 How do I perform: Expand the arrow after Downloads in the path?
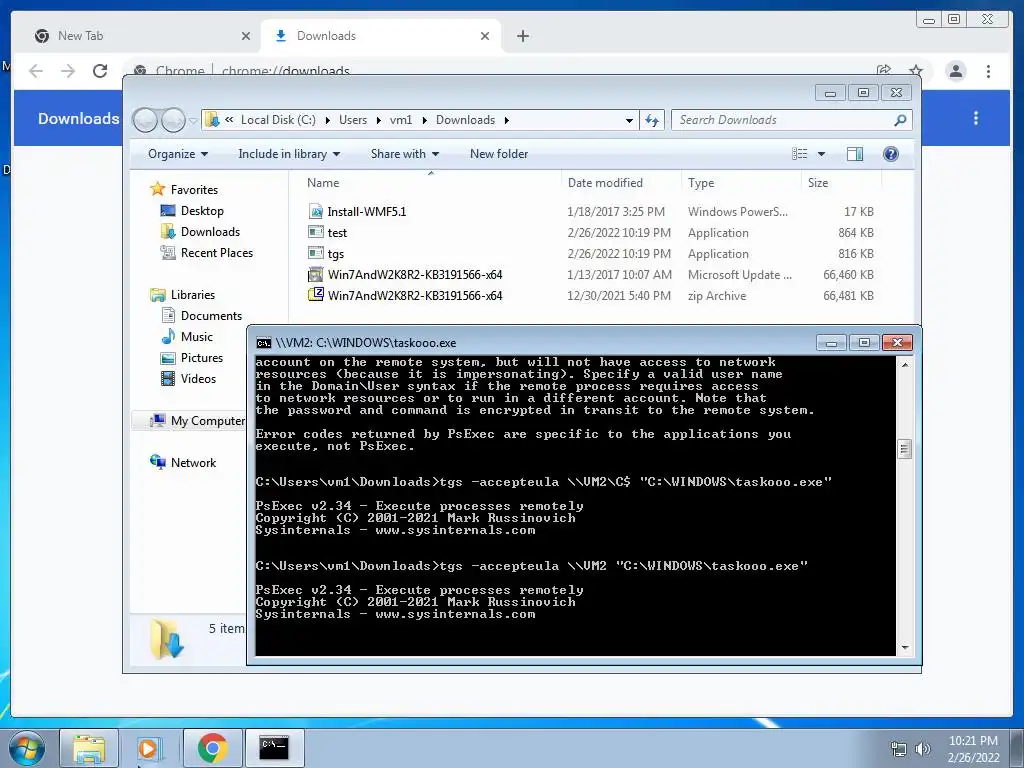point(507,120)
